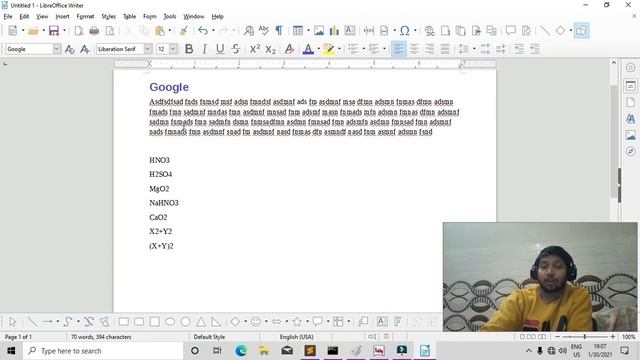Open the Edit menu
This screenshot has height=360, width=640.
click(24, 16)
